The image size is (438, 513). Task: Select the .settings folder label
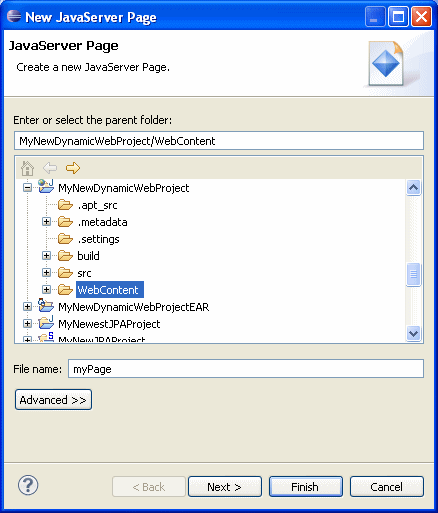point(98,239)
